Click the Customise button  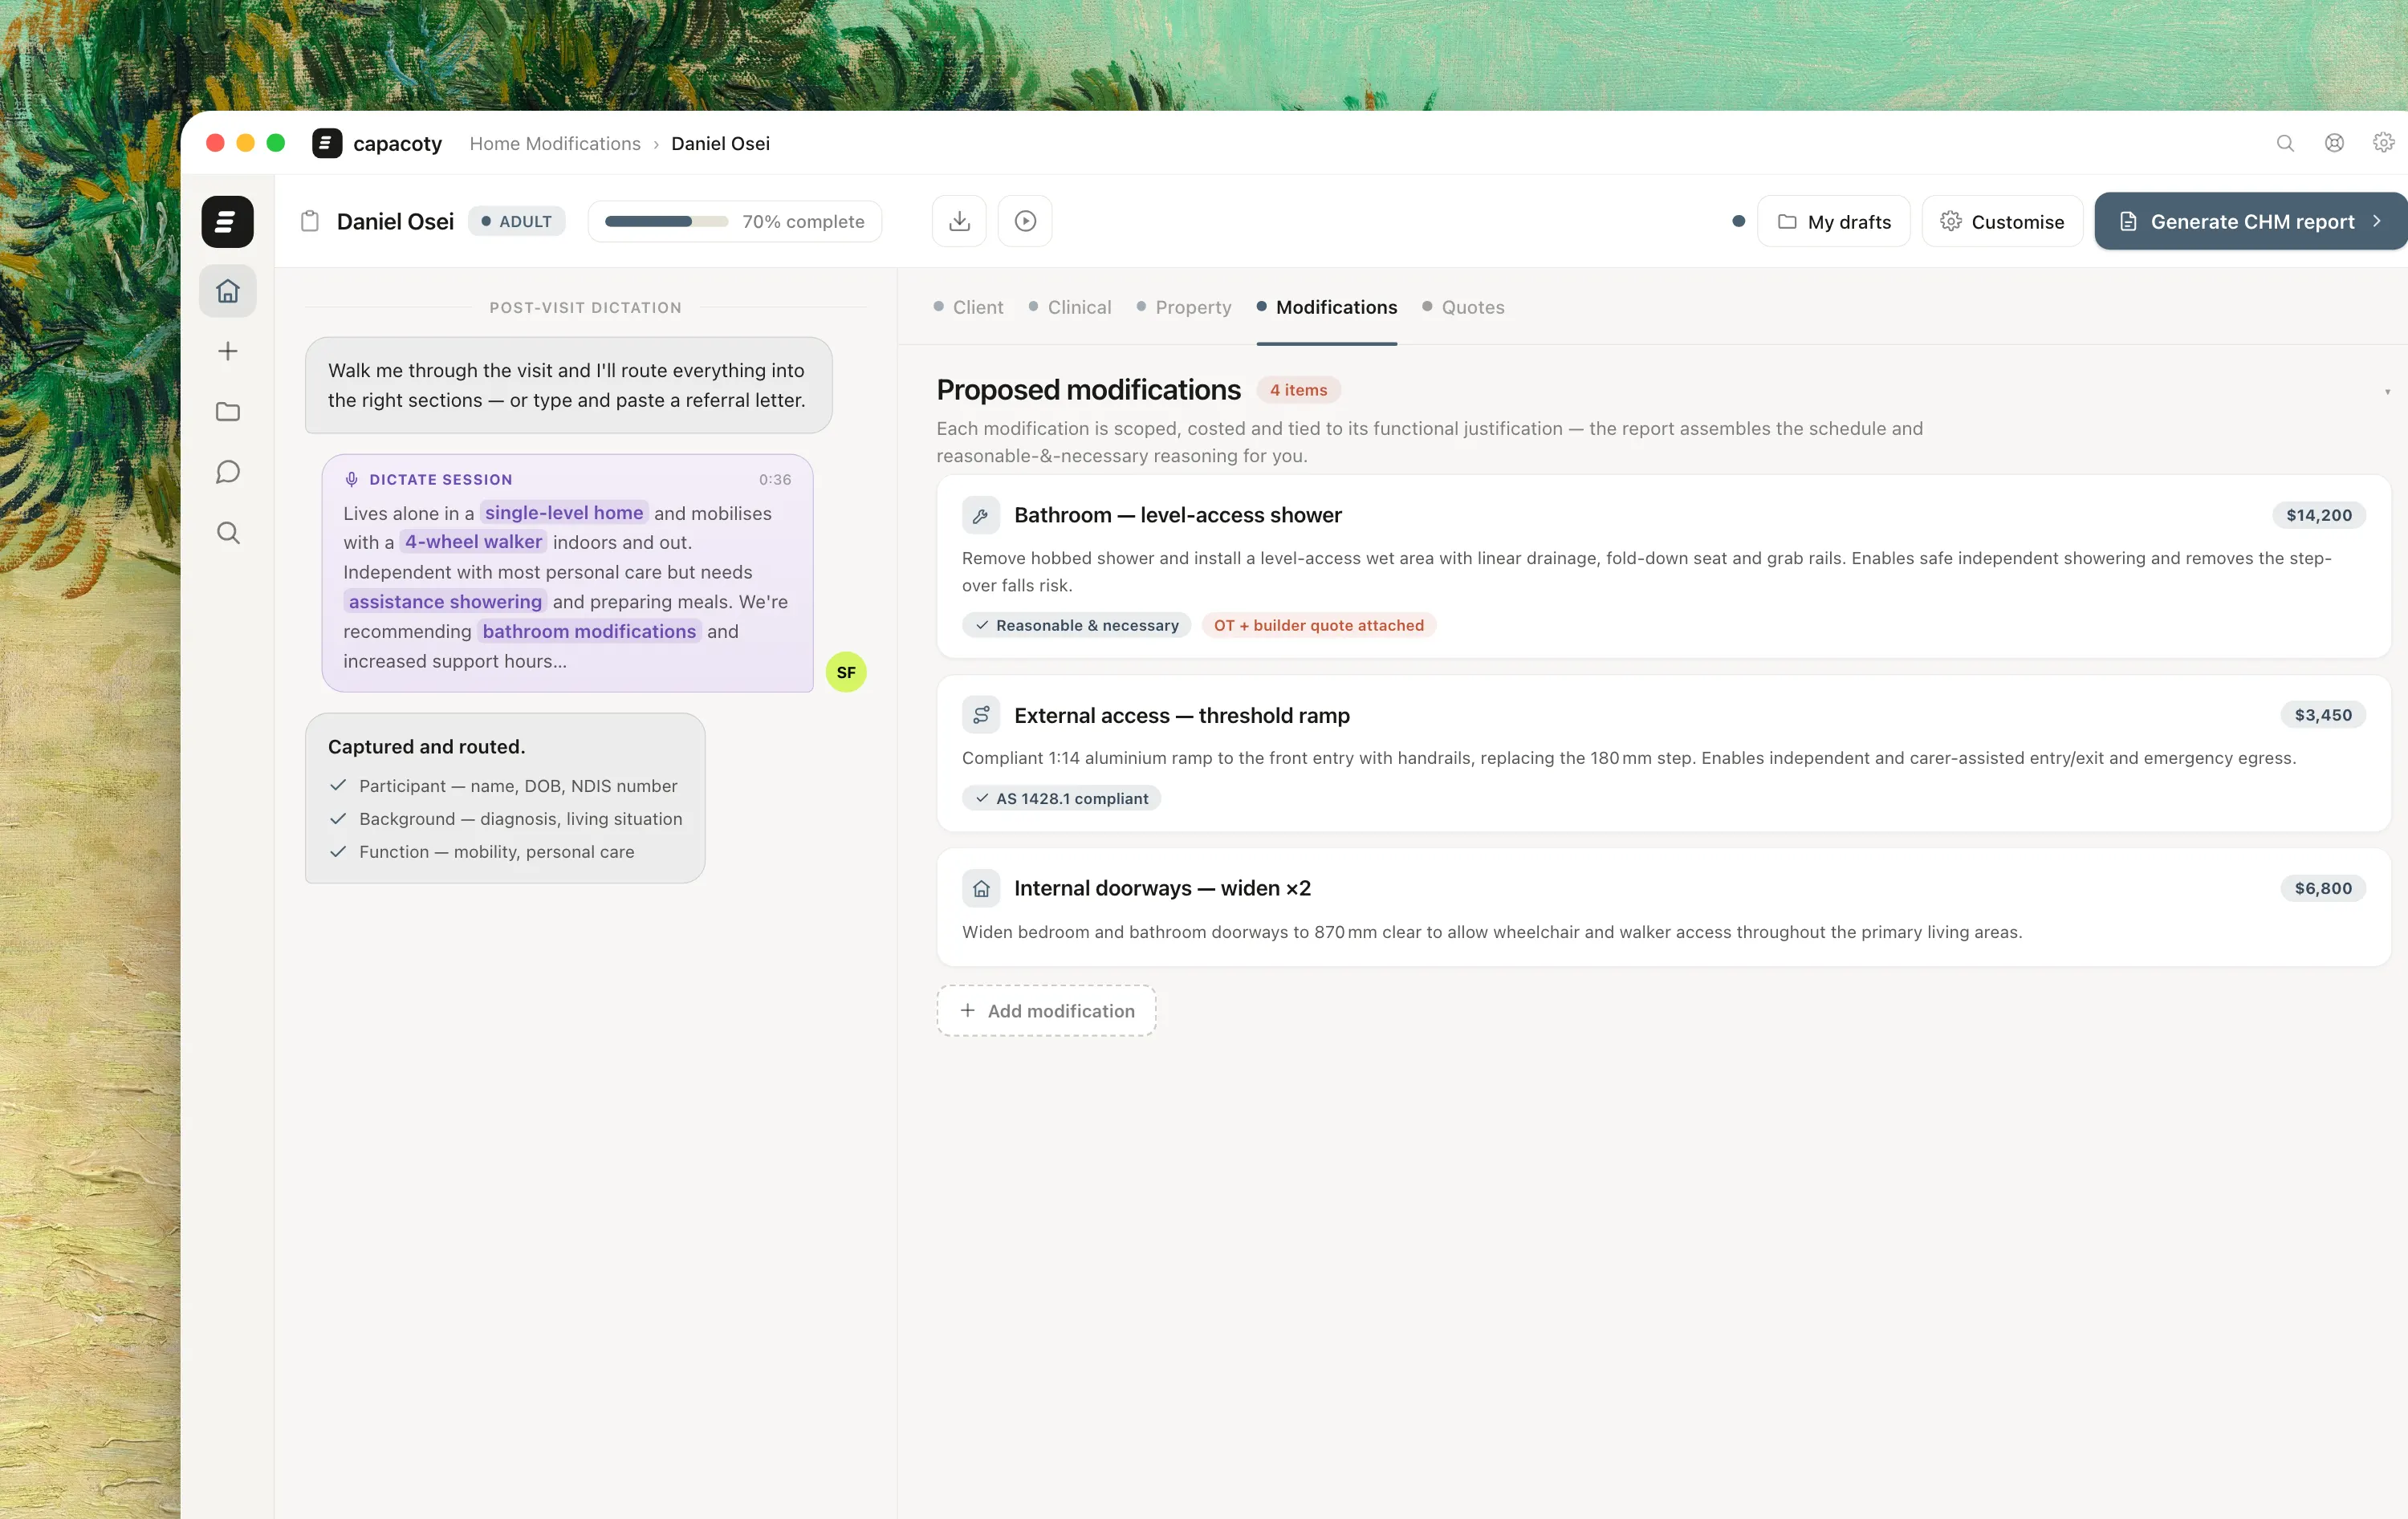[x=2002, y=221]
